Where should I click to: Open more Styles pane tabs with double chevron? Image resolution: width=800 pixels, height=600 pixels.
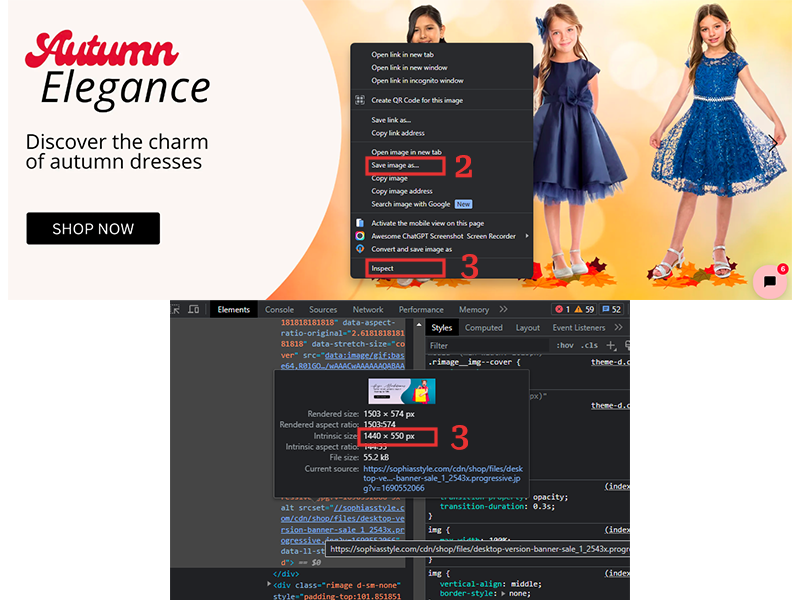618,328
